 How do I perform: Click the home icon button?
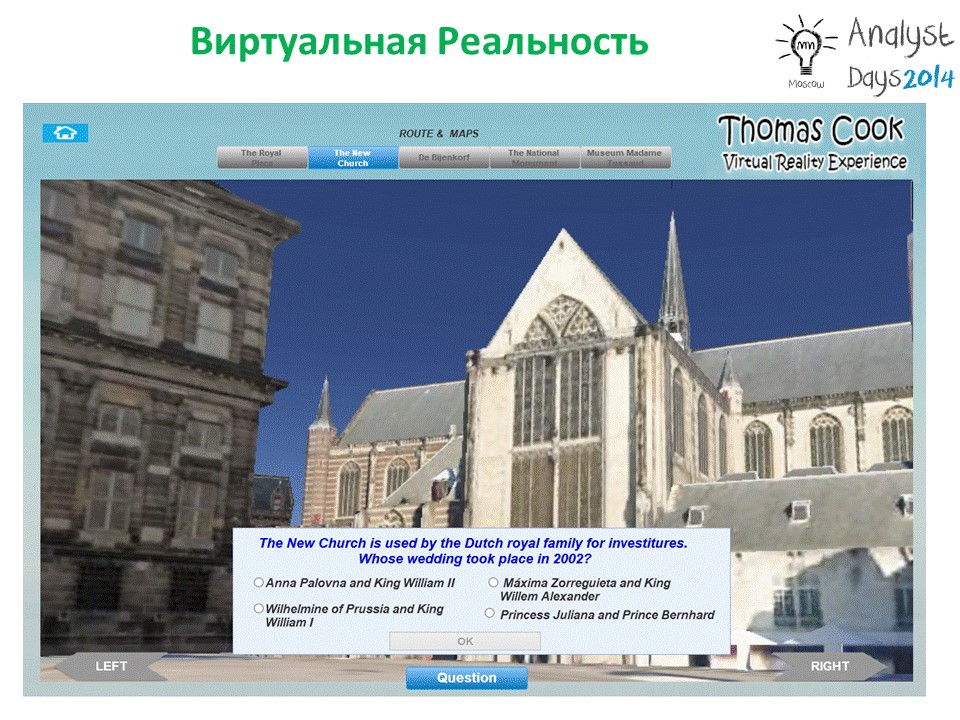tap(65, 133)
